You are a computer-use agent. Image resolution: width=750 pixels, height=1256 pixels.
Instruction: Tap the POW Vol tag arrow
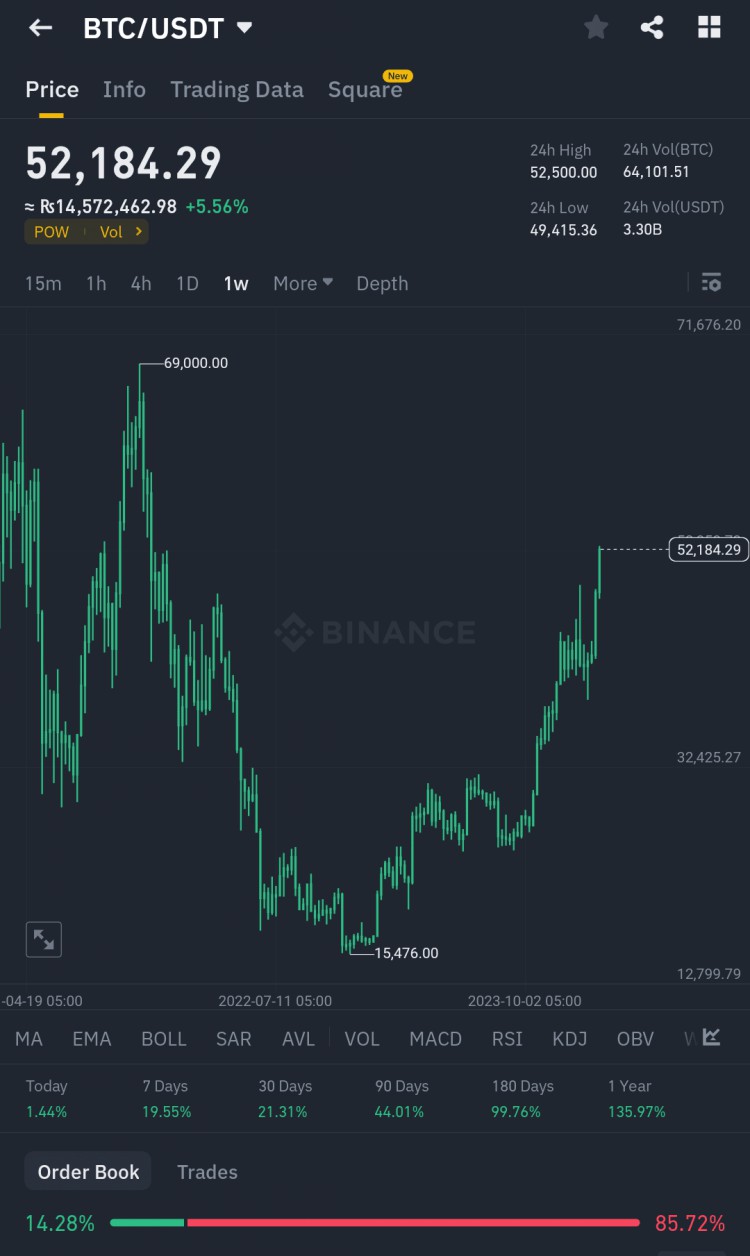(x=138, y=232)
